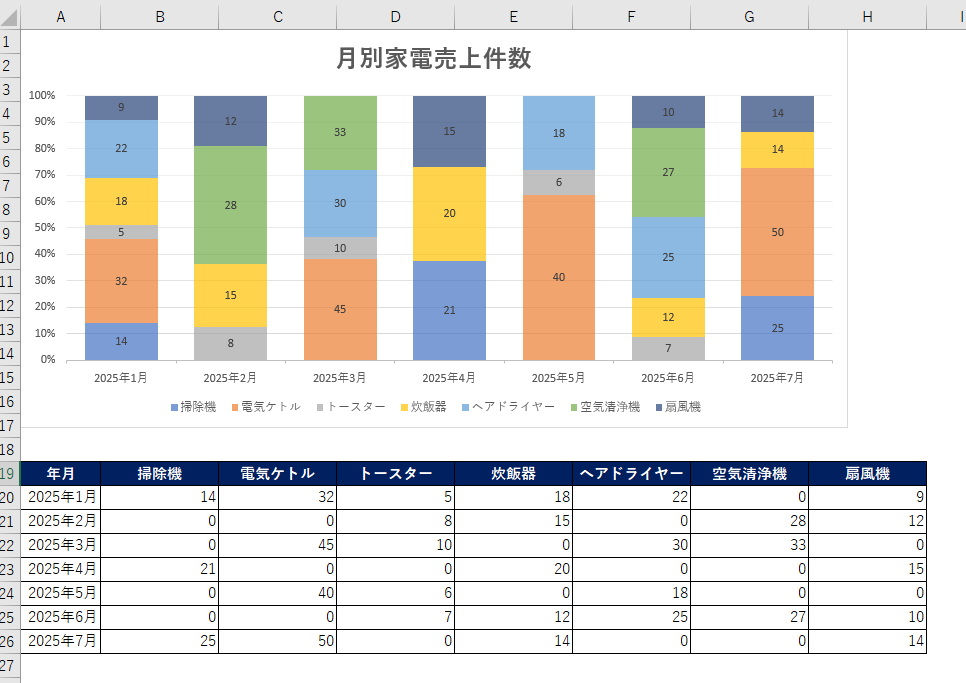Select the 電気ケトル table header cell
This screenshot has width=966, height=683.
tap(277, 474)
